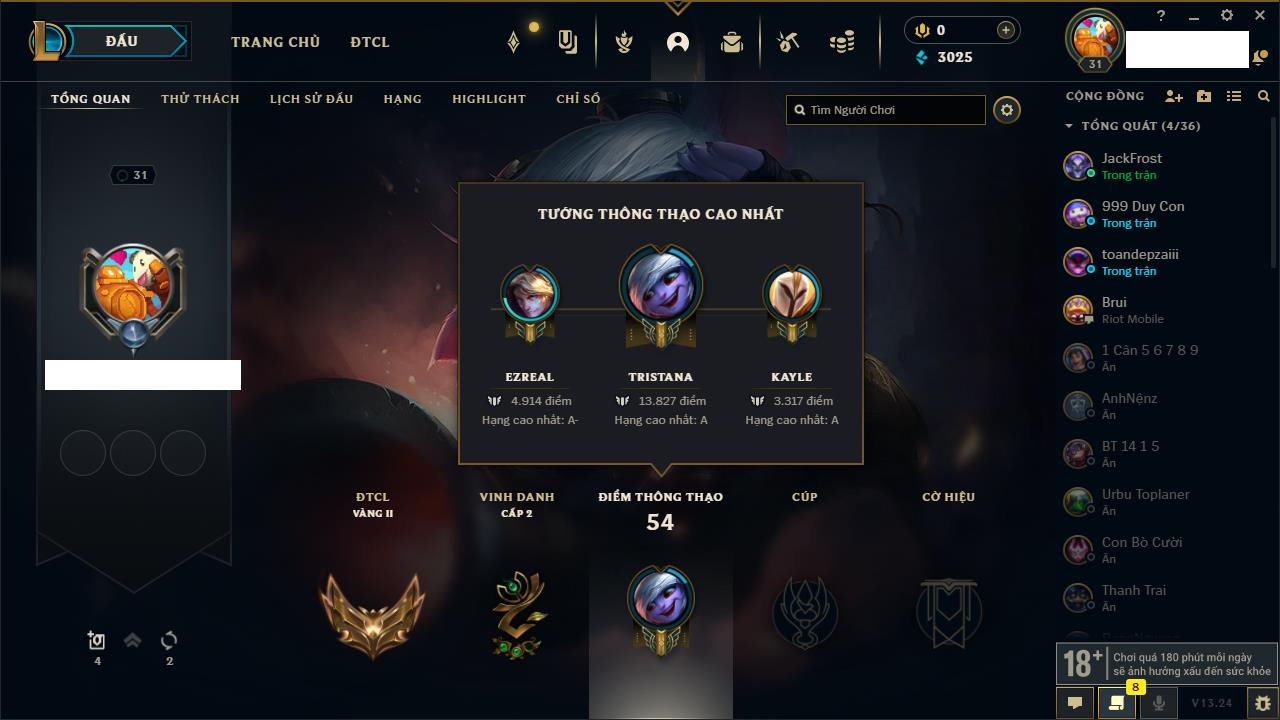
Task: Switch to the THỬ THÁCH tab
Action: point(200,99)
